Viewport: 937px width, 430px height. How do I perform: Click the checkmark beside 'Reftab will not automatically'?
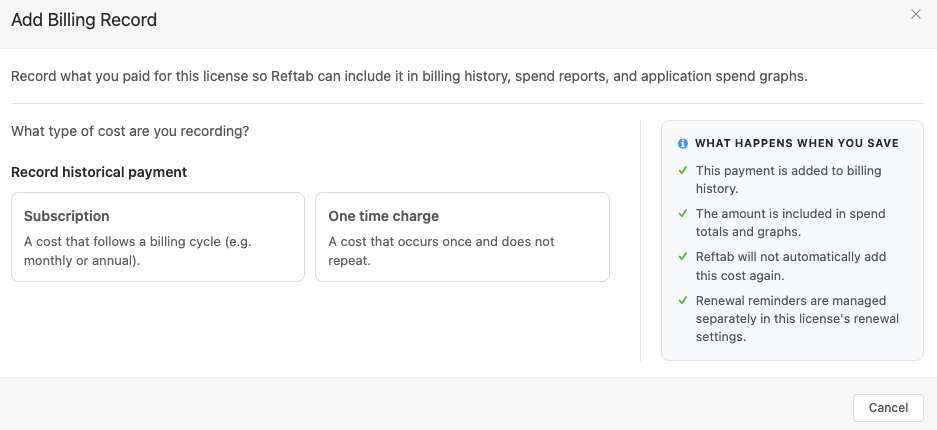click(x=682, y=257)
